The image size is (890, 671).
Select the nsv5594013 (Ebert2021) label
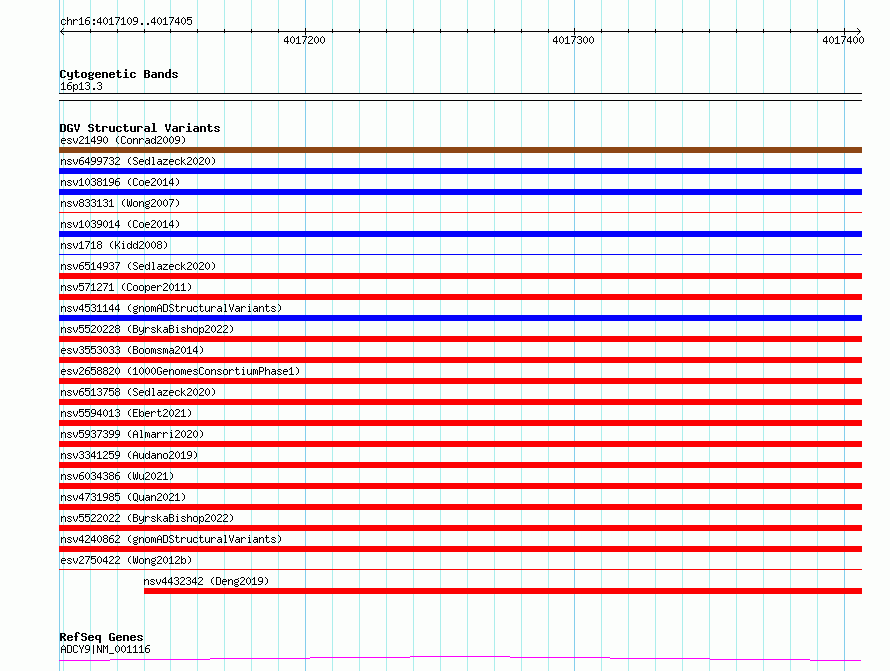tap(126, 413)
